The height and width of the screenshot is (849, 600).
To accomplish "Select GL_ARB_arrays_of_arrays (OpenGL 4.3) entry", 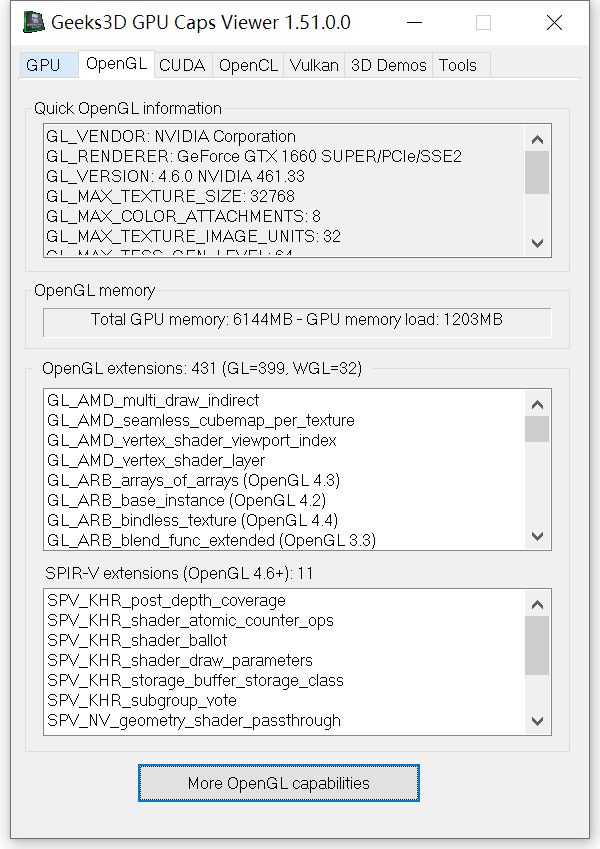I will click(193, 481).
